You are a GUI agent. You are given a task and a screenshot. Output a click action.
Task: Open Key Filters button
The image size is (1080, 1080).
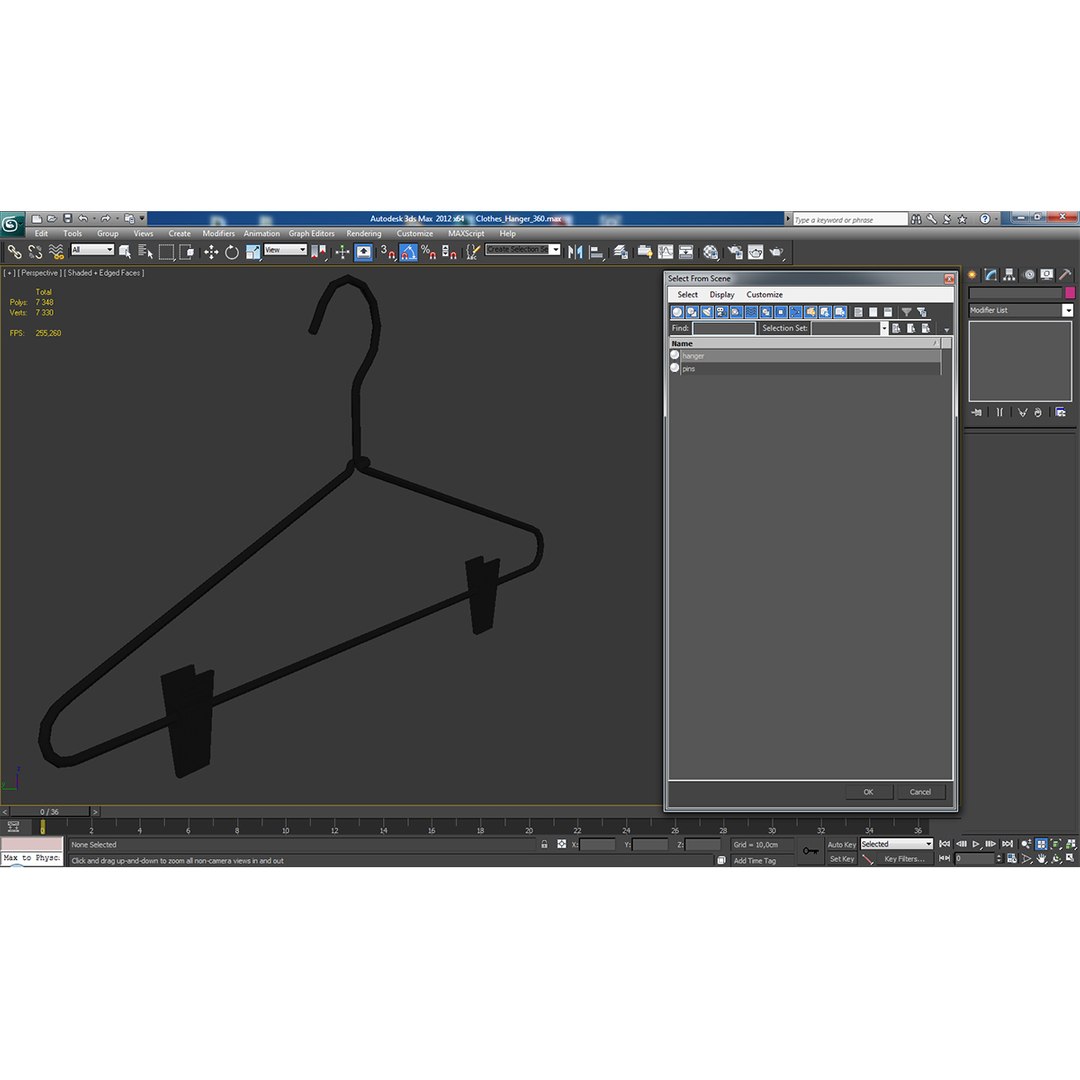pyautogui.click(x=904, y=859)
